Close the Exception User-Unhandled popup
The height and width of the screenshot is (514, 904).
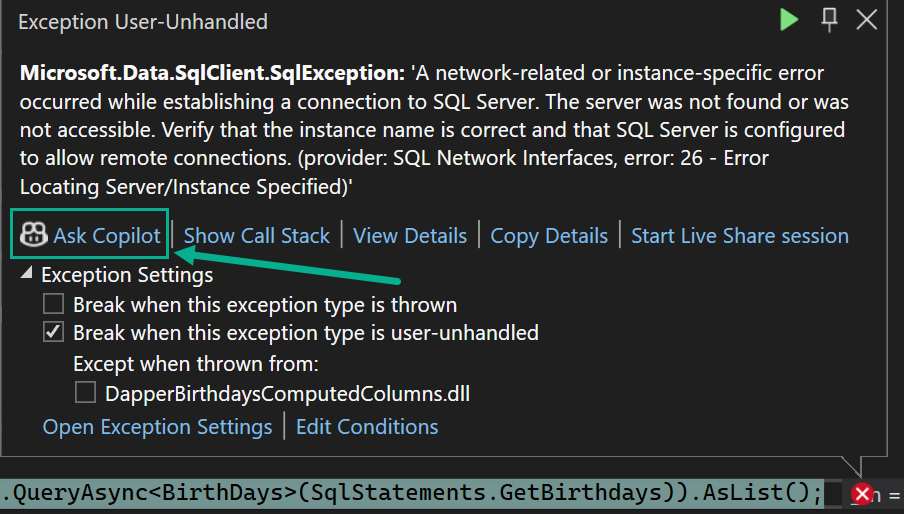(867, 20)
